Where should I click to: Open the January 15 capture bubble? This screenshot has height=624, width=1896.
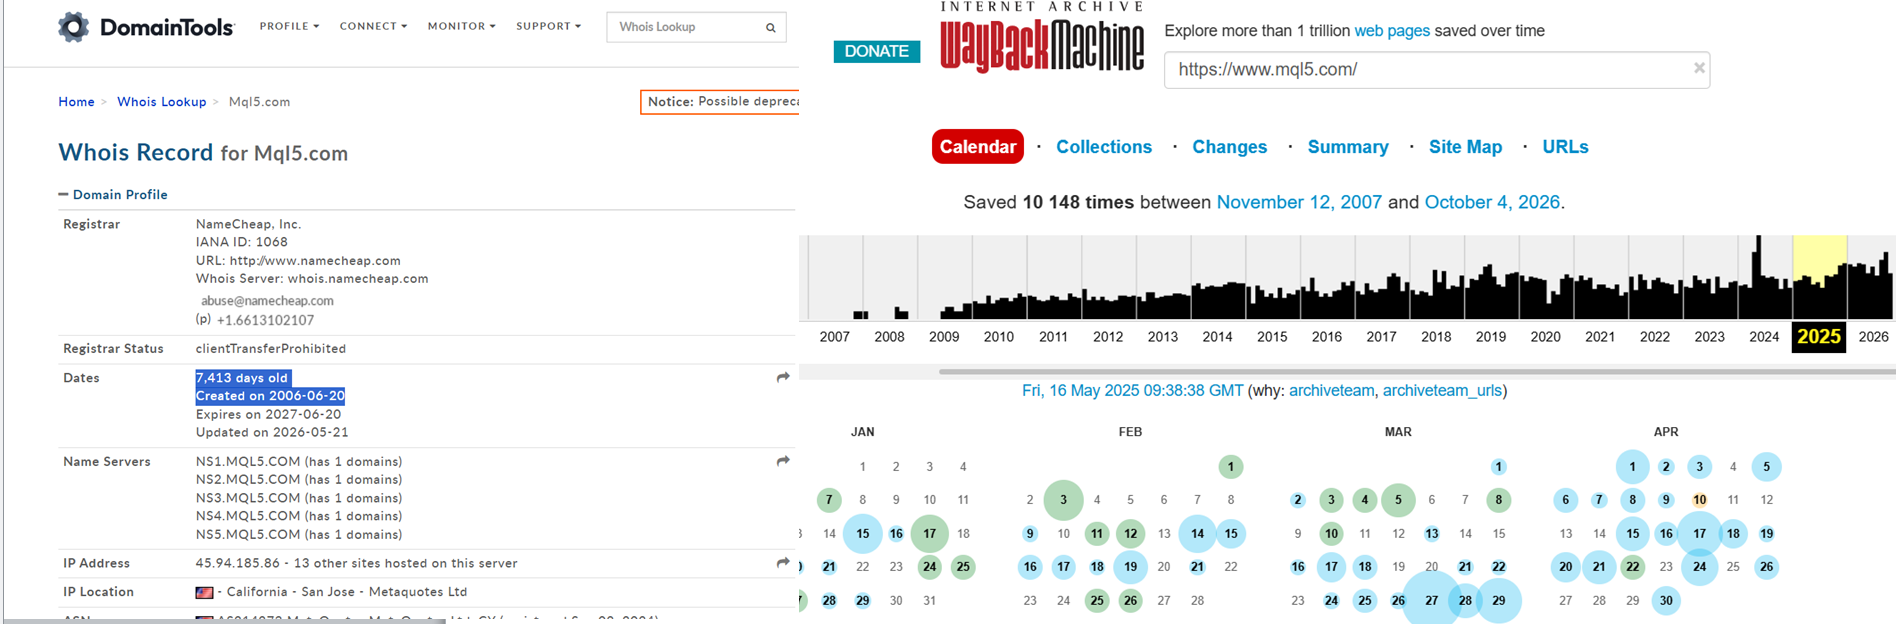coord(862,533)
